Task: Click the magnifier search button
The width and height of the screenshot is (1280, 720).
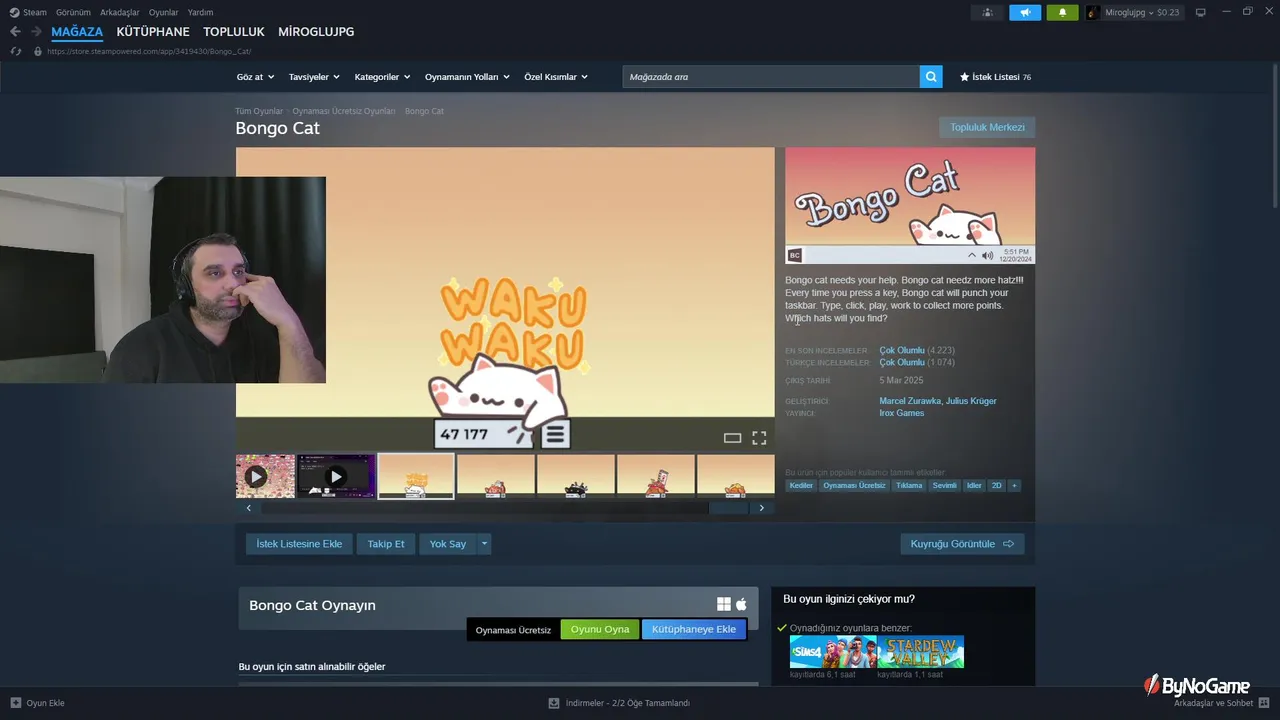Action: (x=931, y=77)
